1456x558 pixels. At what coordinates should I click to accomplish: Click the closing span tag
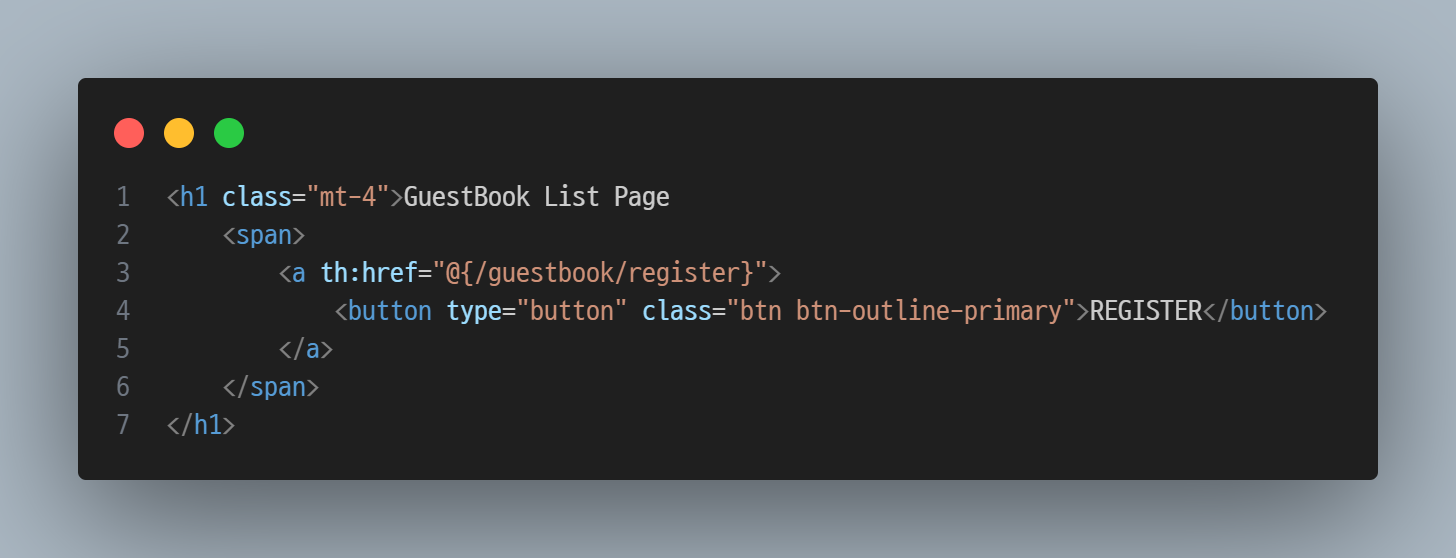click(270, 387)
